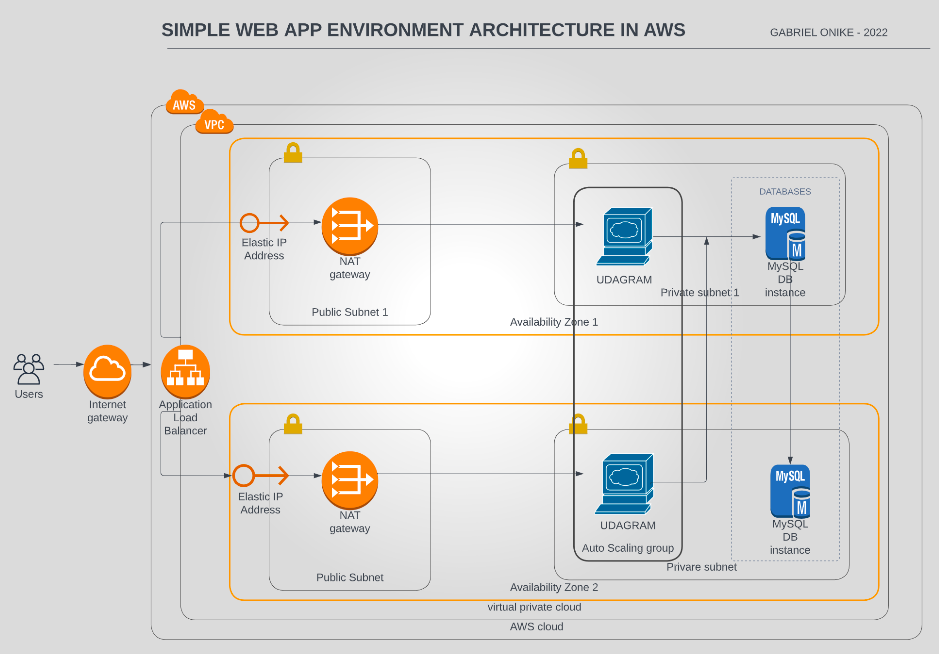Expand the Availability Zone 1 container

pos(555,321)
